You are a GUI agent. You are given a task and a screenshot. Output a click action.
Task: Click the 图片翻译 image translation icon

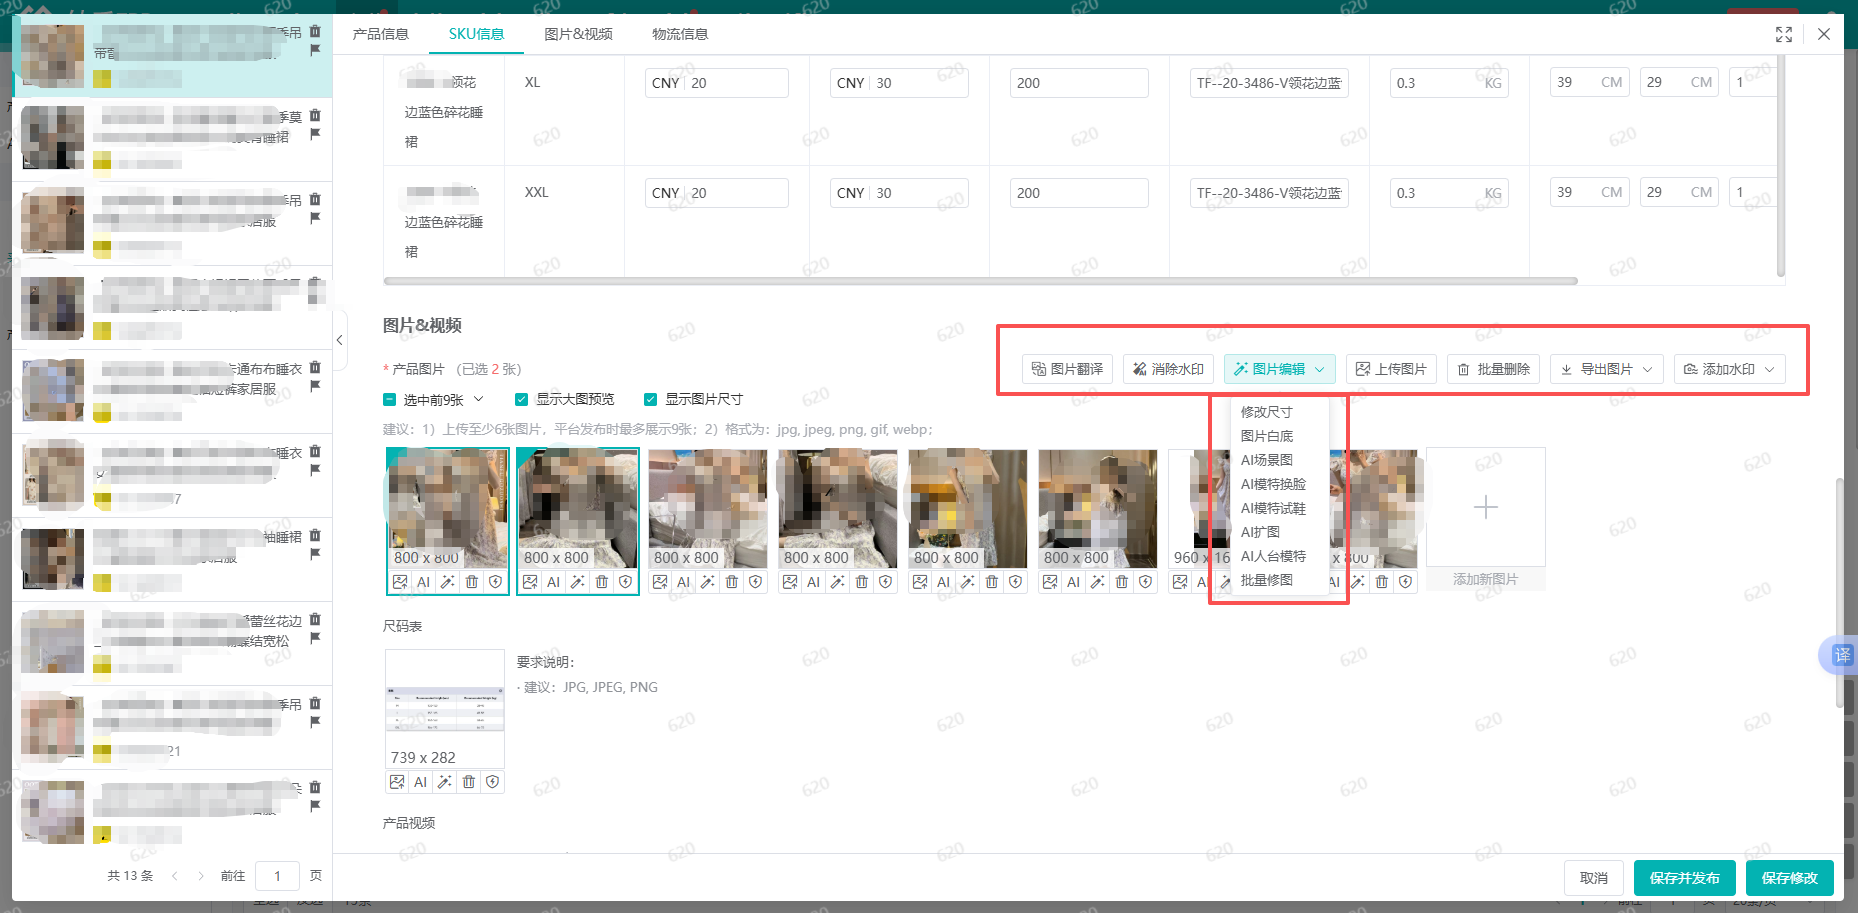(1066, 369)
